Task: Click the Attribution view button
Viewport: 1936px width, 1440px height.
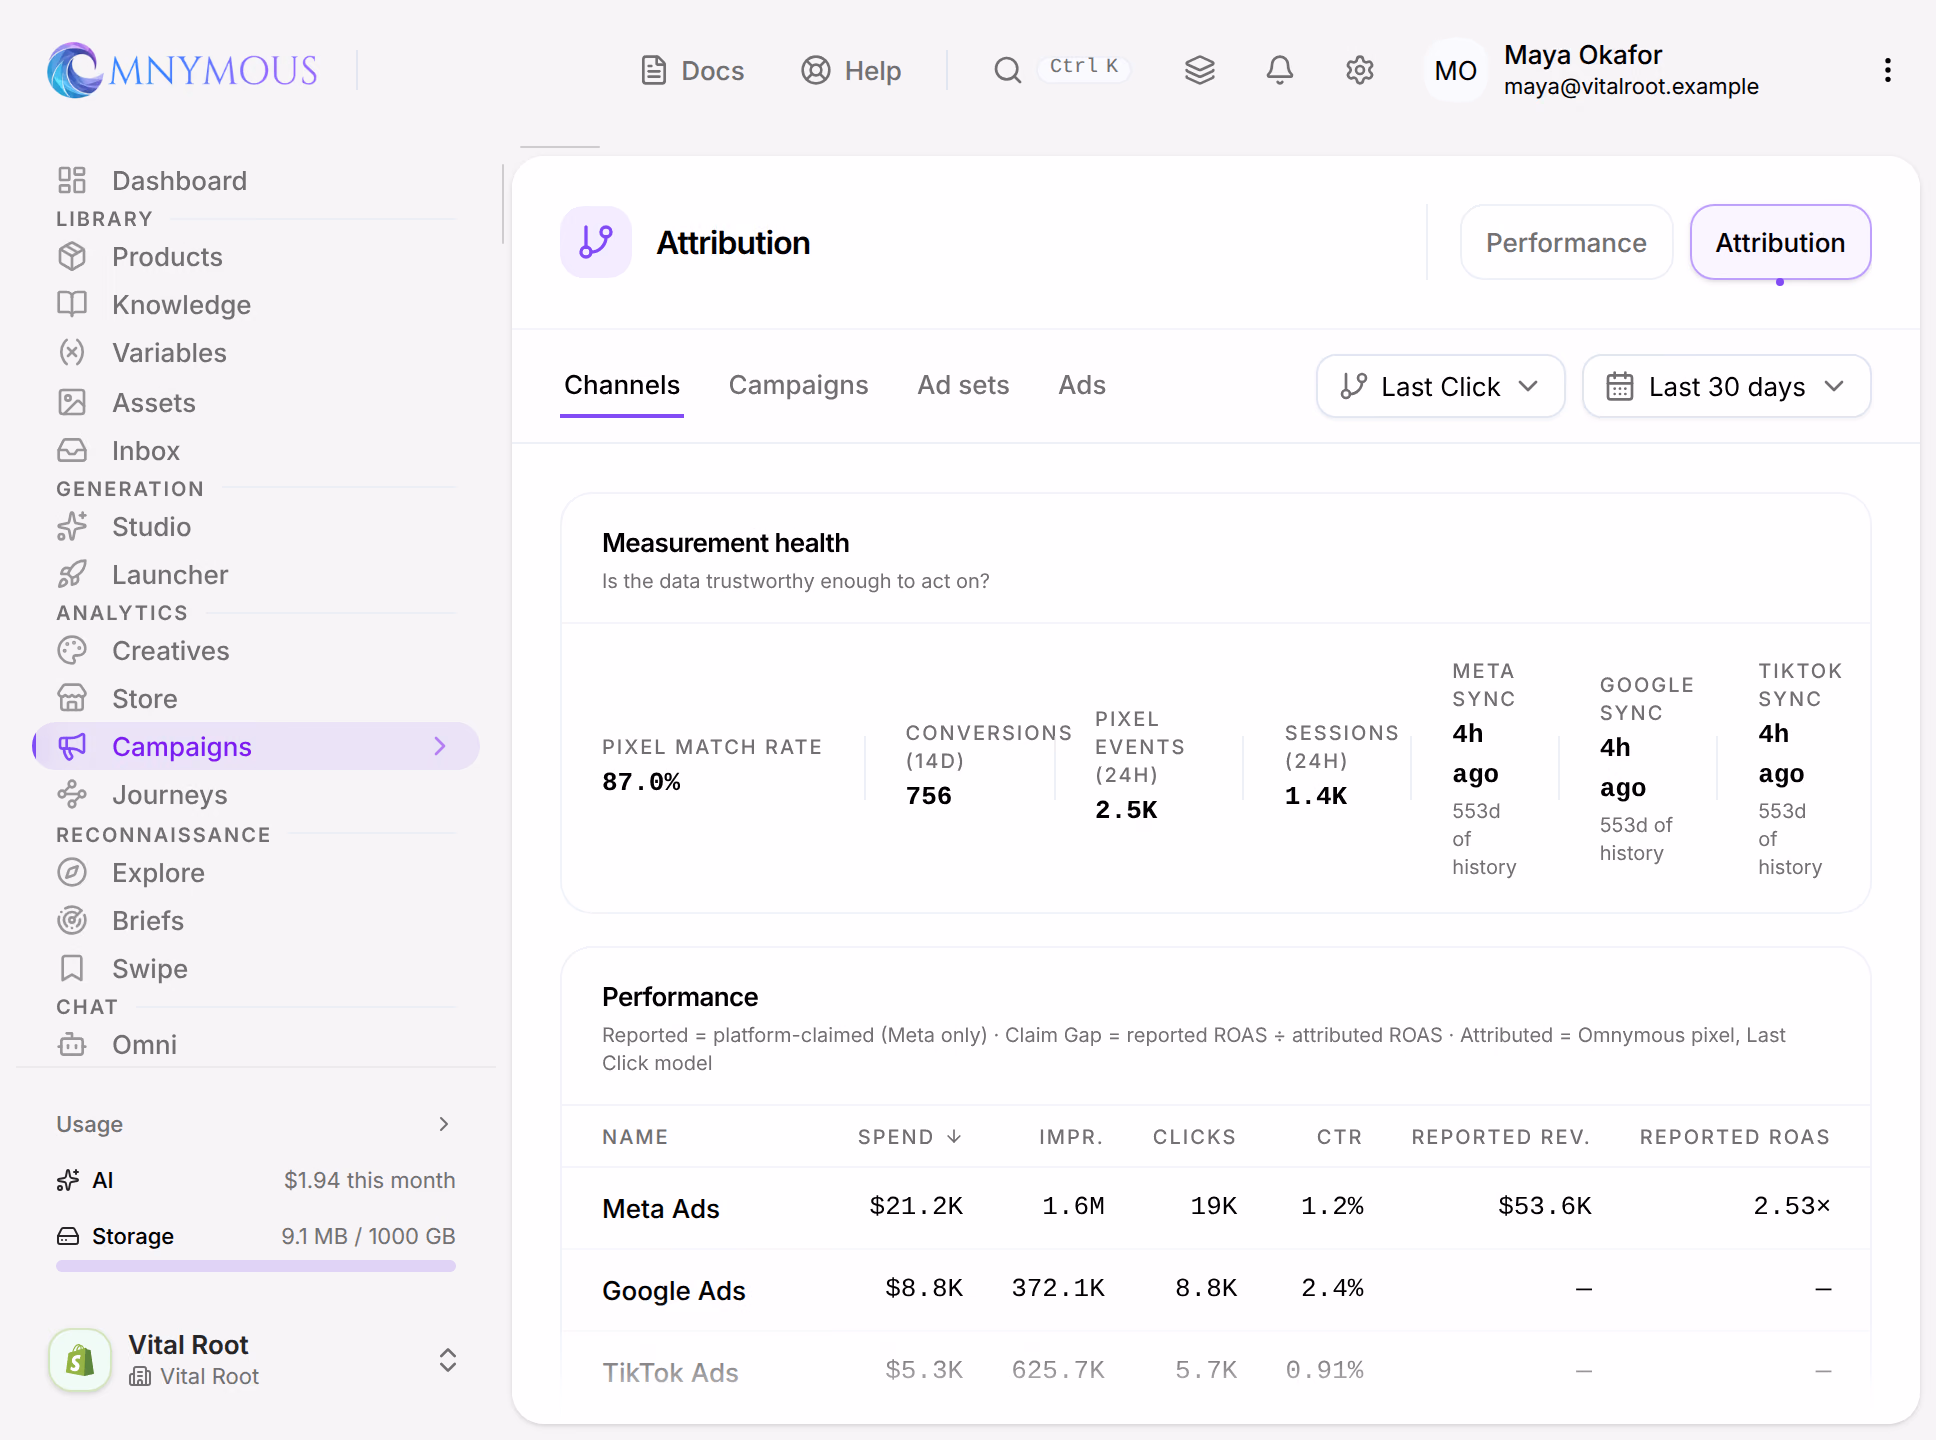Action: pos(1780,243)
